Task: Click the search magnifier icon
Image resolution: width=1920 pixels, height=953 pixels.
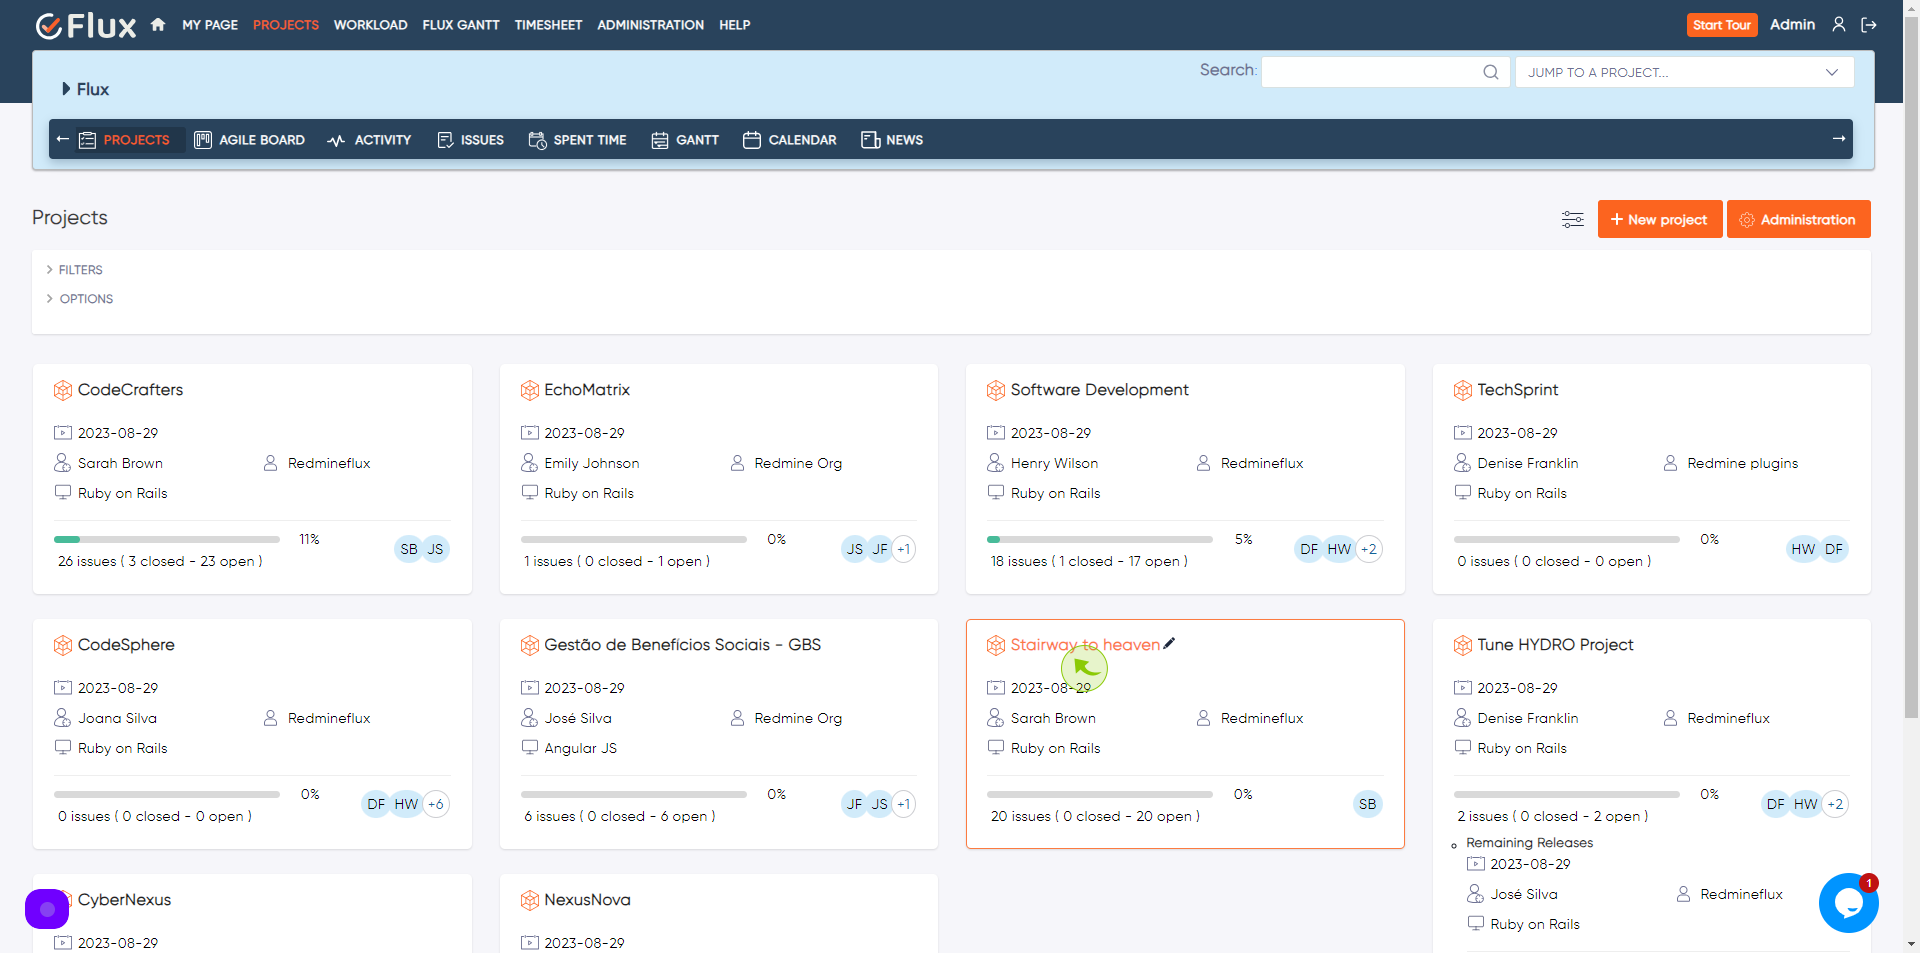Action: pos(1490,72)
